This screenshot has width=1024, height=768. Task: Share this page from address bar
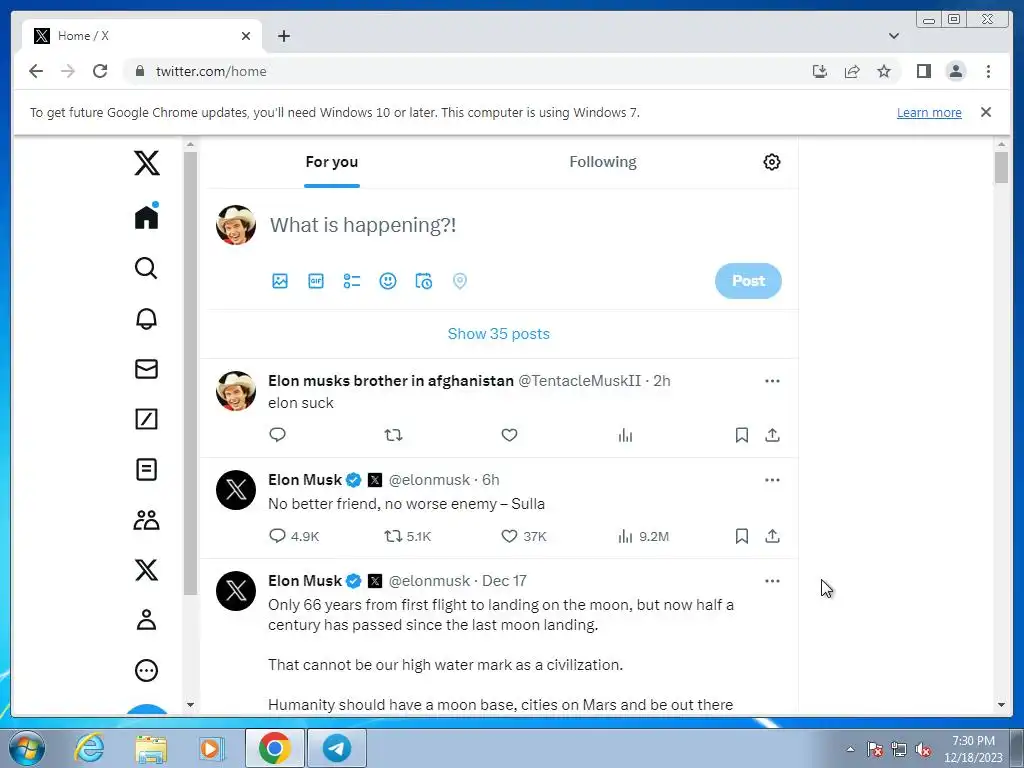[852, 71]
